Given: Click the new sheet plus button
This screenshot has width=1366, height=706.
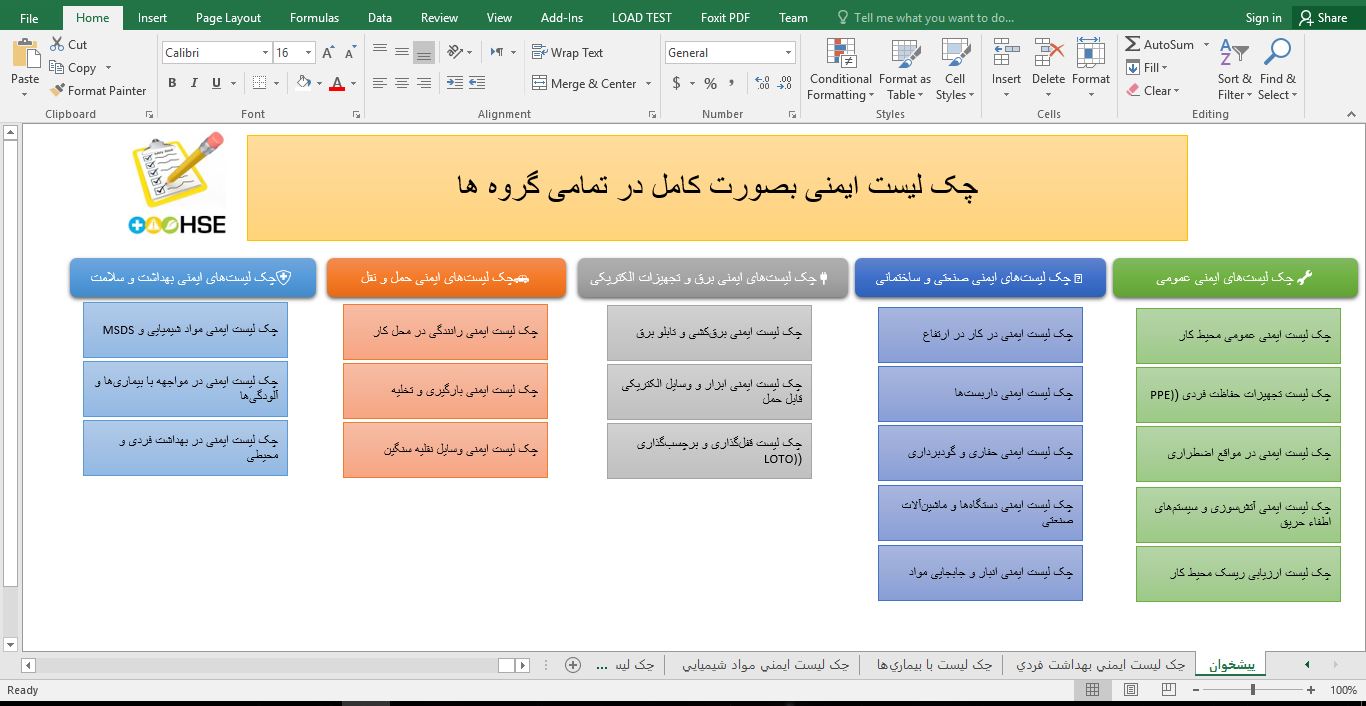Looking at the screenshot, I should (x=573, y=665).
